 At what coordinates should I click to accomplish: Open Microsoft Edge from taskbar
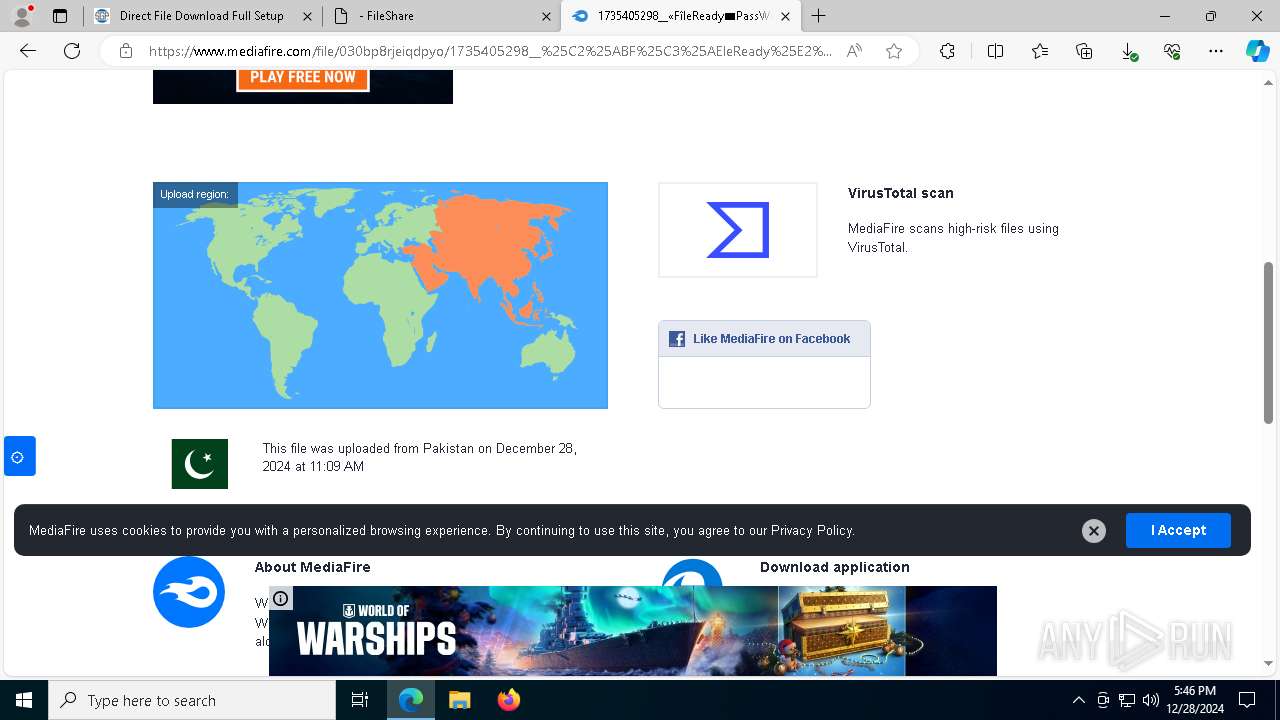tap(411, 700)
